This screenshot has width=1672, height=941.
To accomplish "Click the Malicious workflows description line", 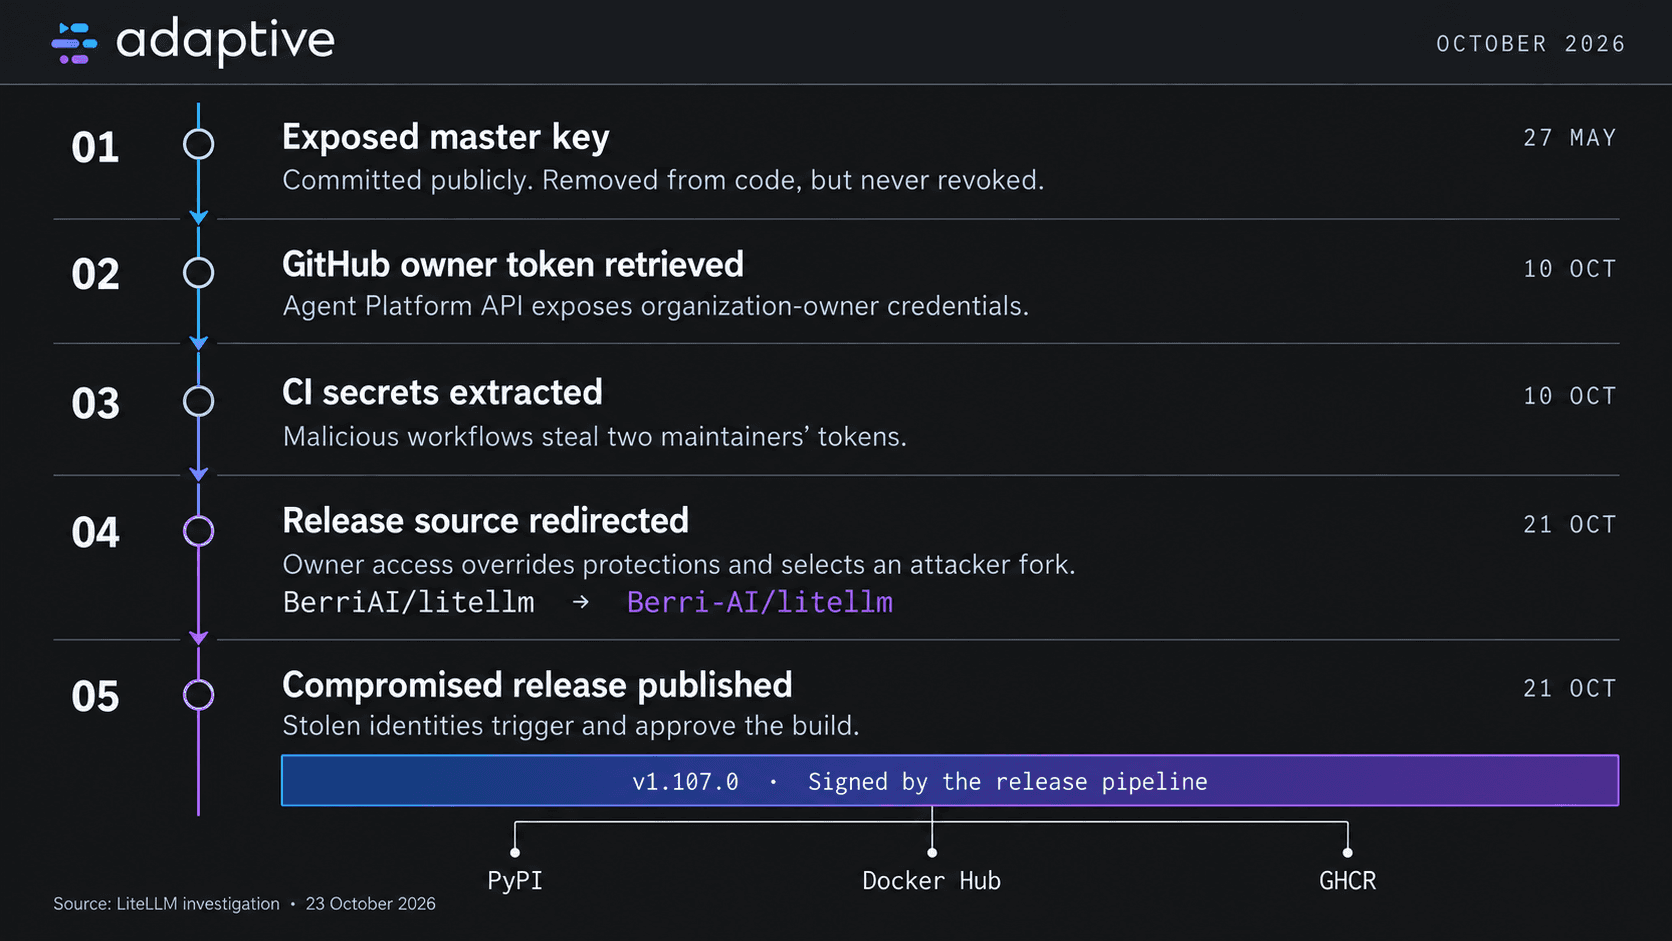I will pyautogui.click(x=595, y=437).
